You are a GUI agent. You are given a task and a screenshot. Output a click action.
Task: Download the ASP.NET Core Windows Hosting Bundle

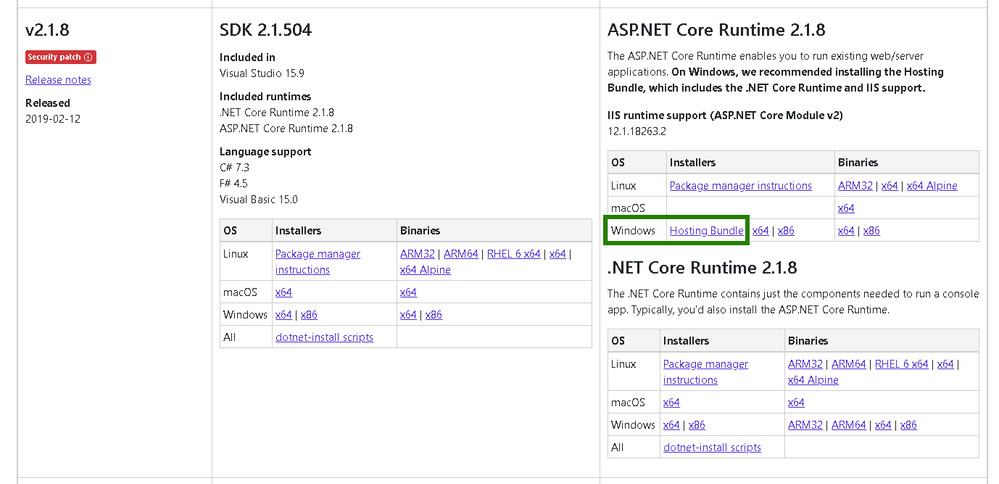(706, 231)
